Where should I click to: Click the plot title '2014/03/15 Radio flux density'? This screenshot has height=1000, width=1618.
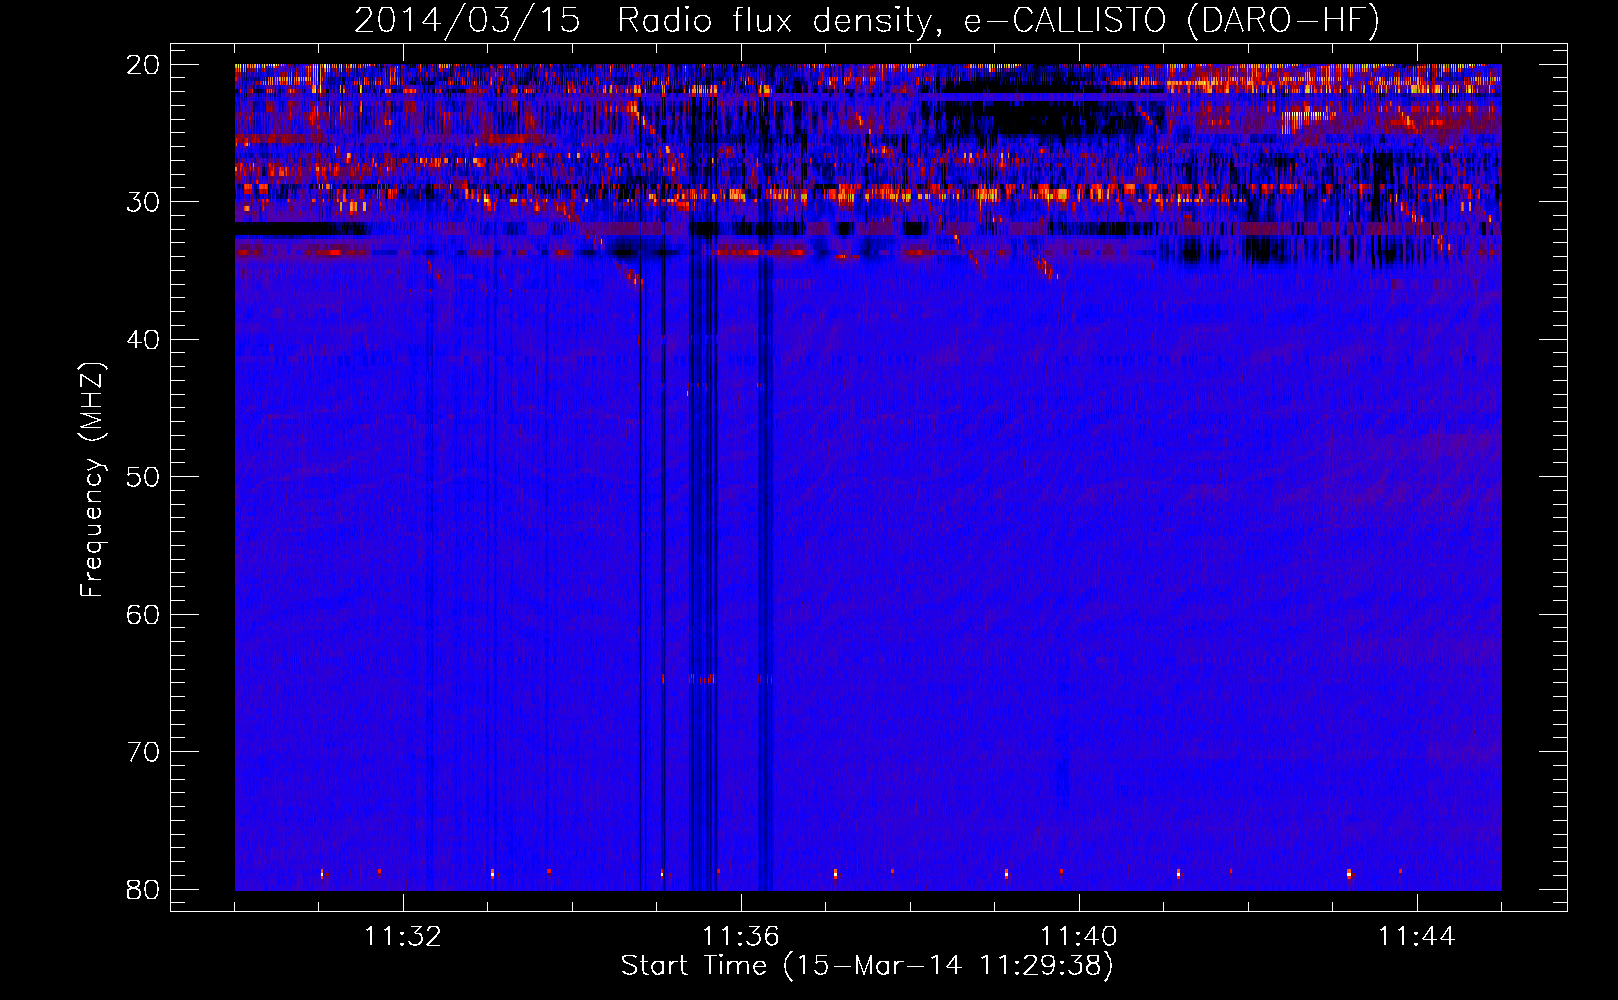point(866,20)
